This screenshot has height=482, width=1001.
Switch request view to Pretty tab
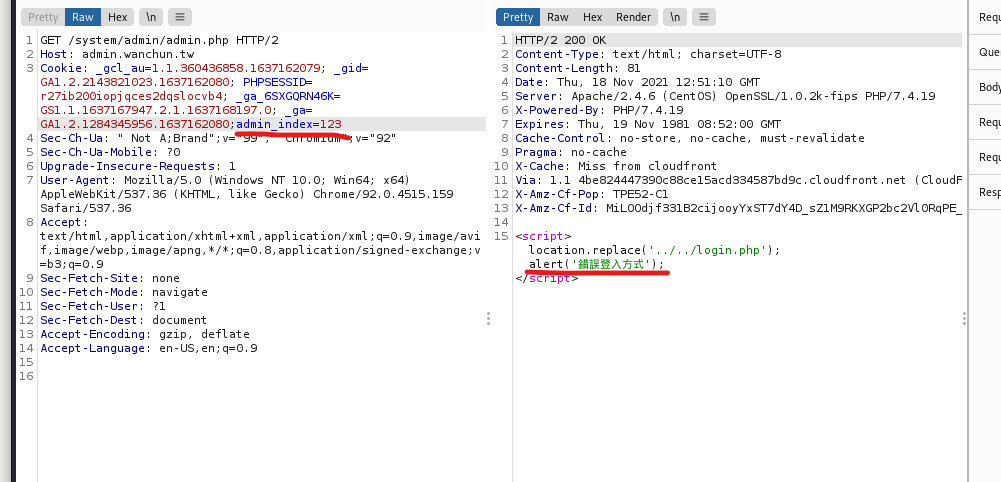click(43, 17)
